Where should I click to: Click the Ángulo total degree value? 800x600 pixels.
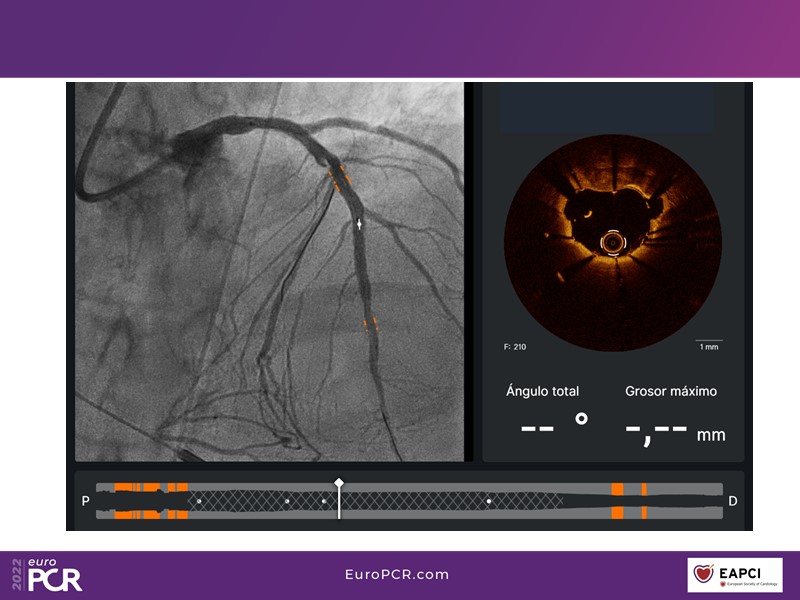pos(553,428)
